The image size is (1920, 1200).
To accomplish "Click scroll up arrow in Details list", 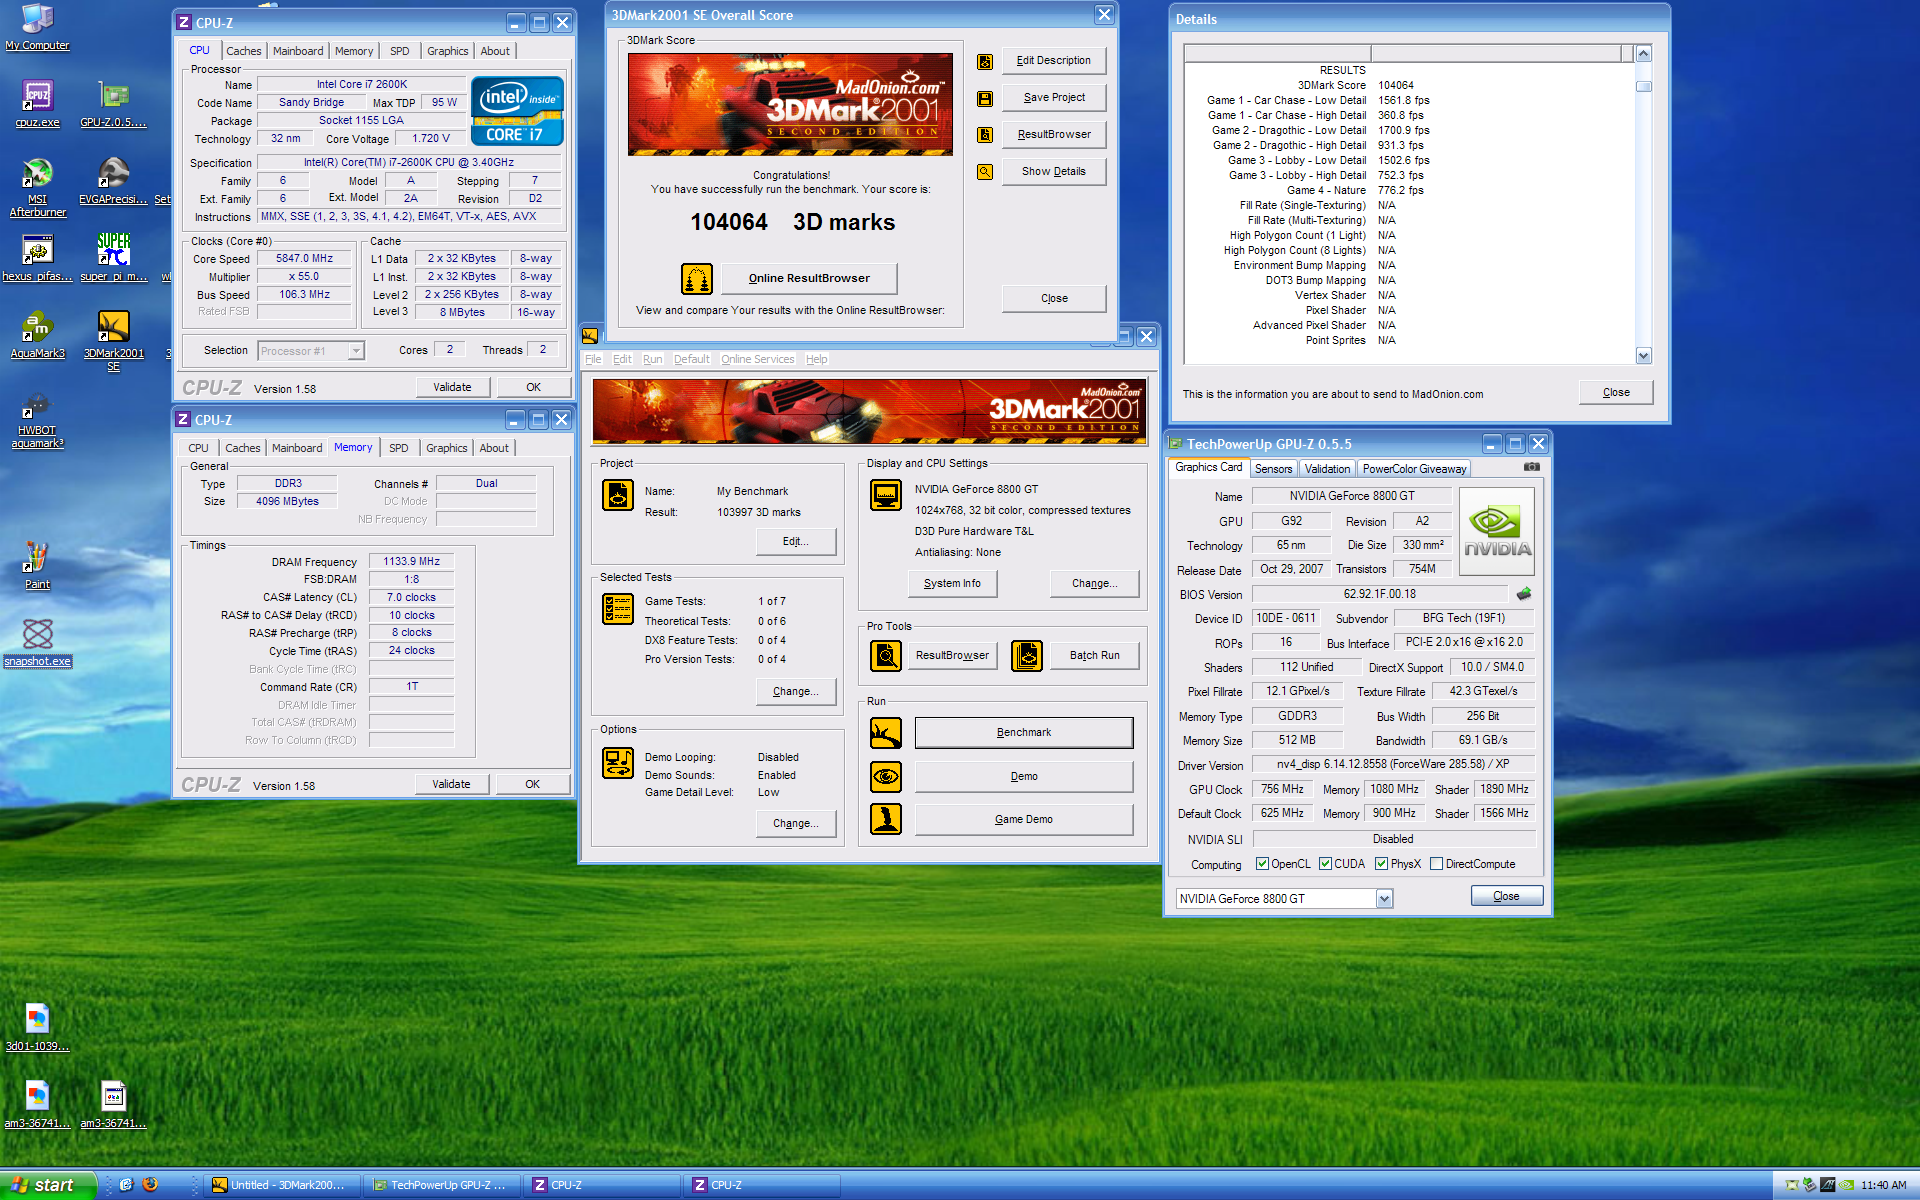I will (1643, 53).
